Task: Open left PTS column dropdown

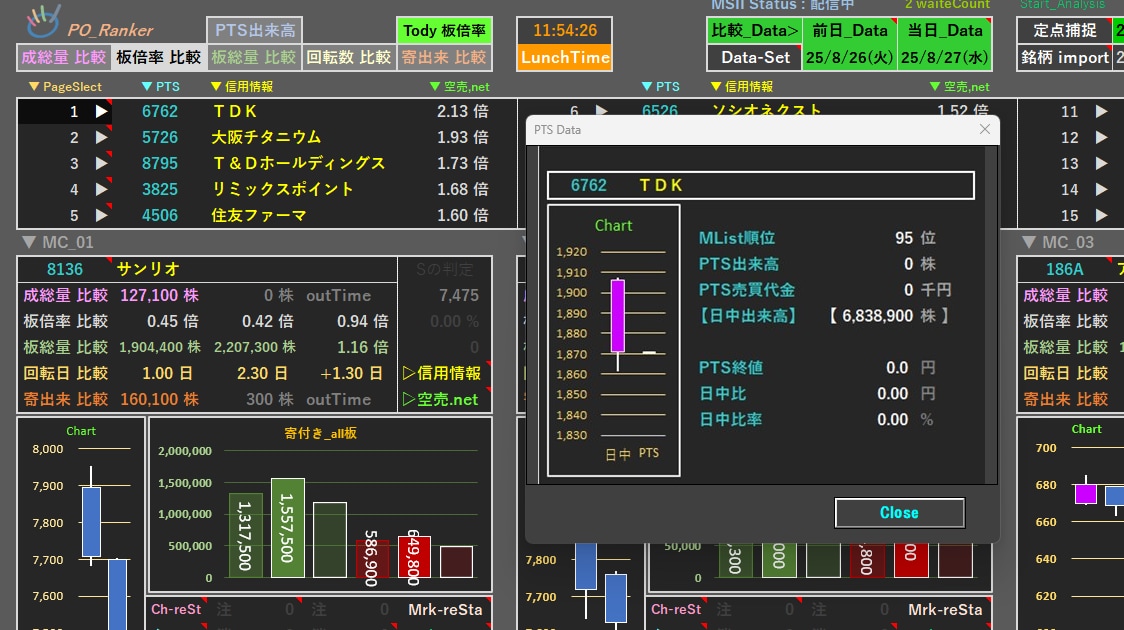Action: point(161,87)
